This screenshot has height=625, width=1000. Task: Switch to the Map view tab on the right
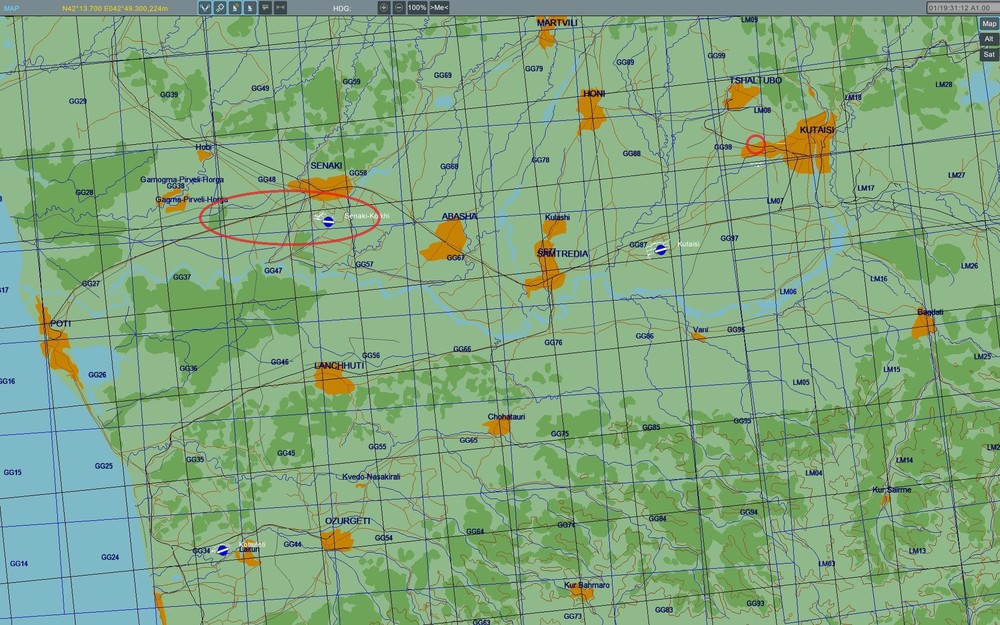[x=988, y=23]
